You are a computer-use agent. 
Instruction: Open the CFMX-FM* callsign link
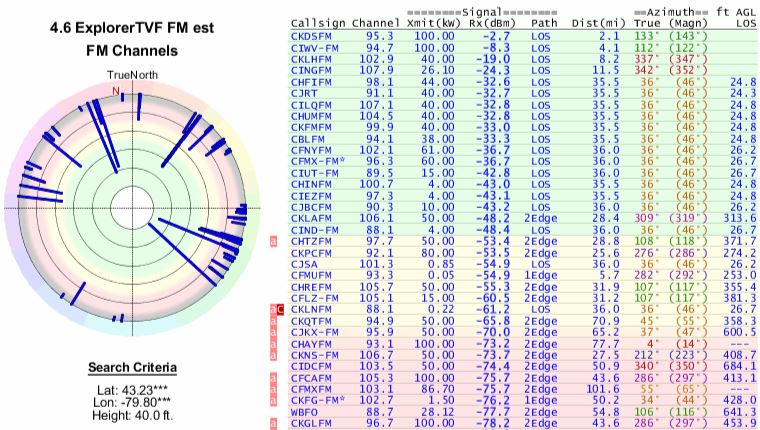pos(317,159)
